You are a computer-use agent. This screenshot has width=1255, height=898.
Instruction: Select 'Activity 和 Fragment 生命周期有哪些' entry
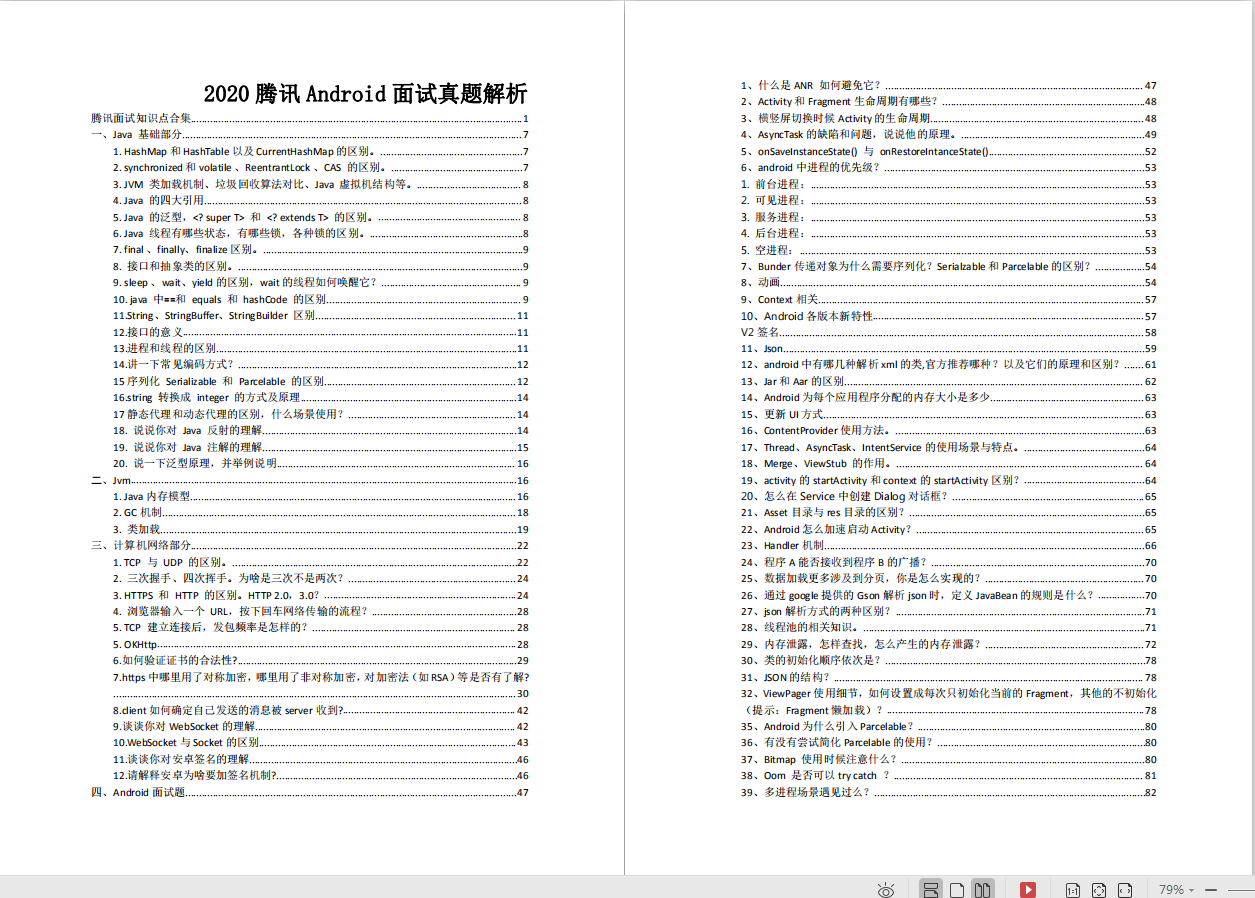pos(949,102)
